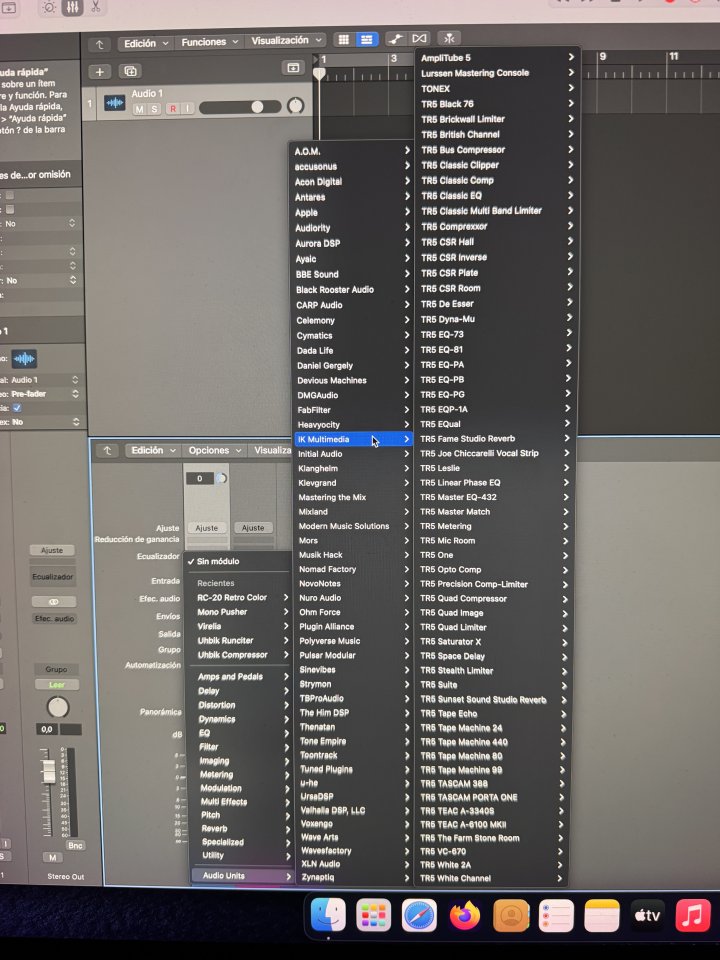Open Contacts in the Dock
The height and width of the screenshot is (960, 720).
pyautogui.click(x=511, y=916)
